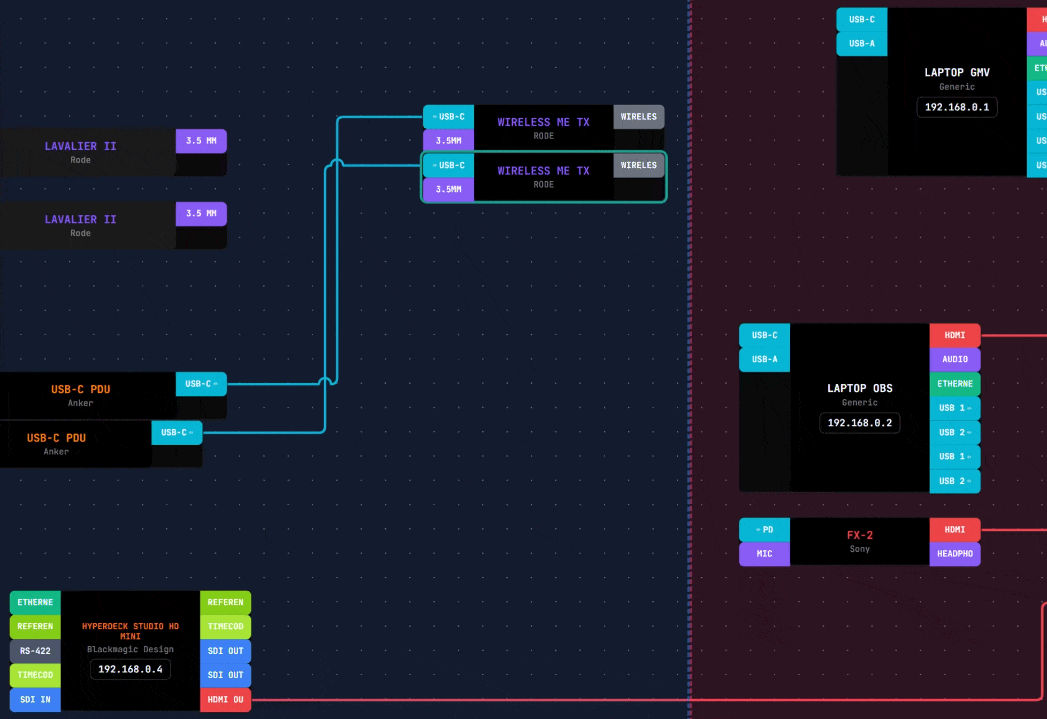
Task: Select the unselected Wireless ME TX node title
Action: click(543, 122)
